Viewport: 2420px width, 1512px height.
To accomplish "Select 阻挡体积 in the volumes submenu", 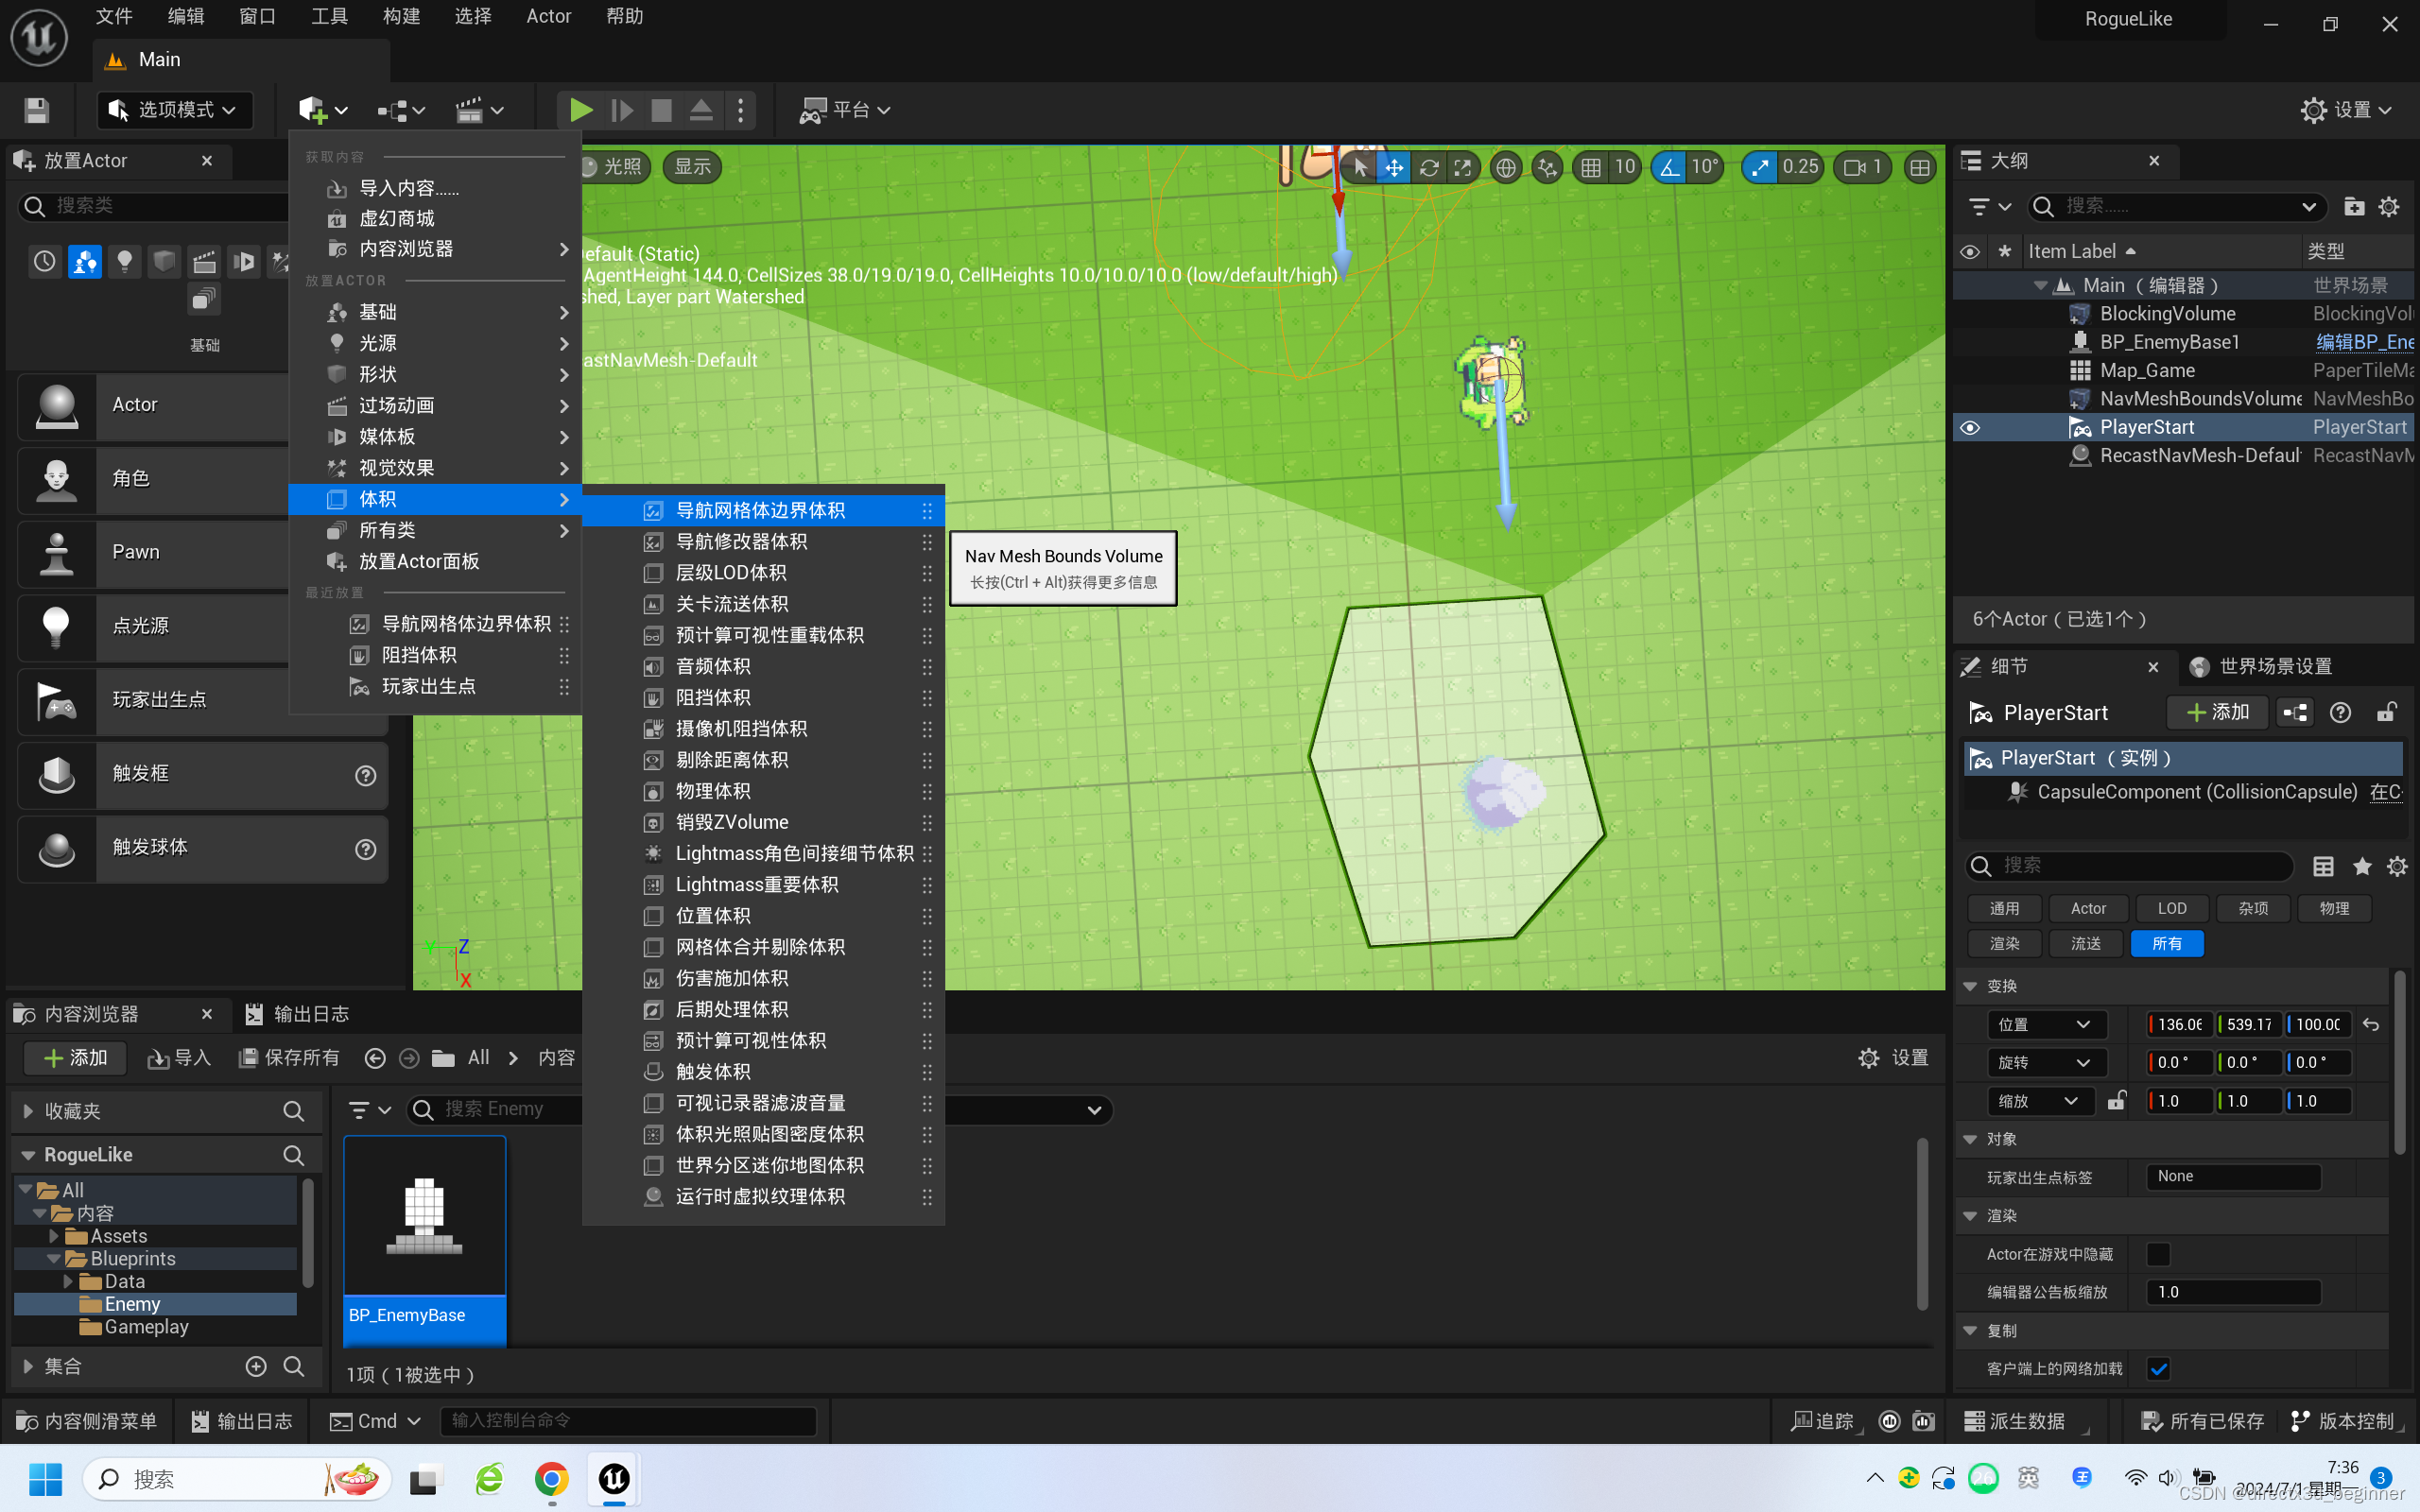I will point(763,697).
